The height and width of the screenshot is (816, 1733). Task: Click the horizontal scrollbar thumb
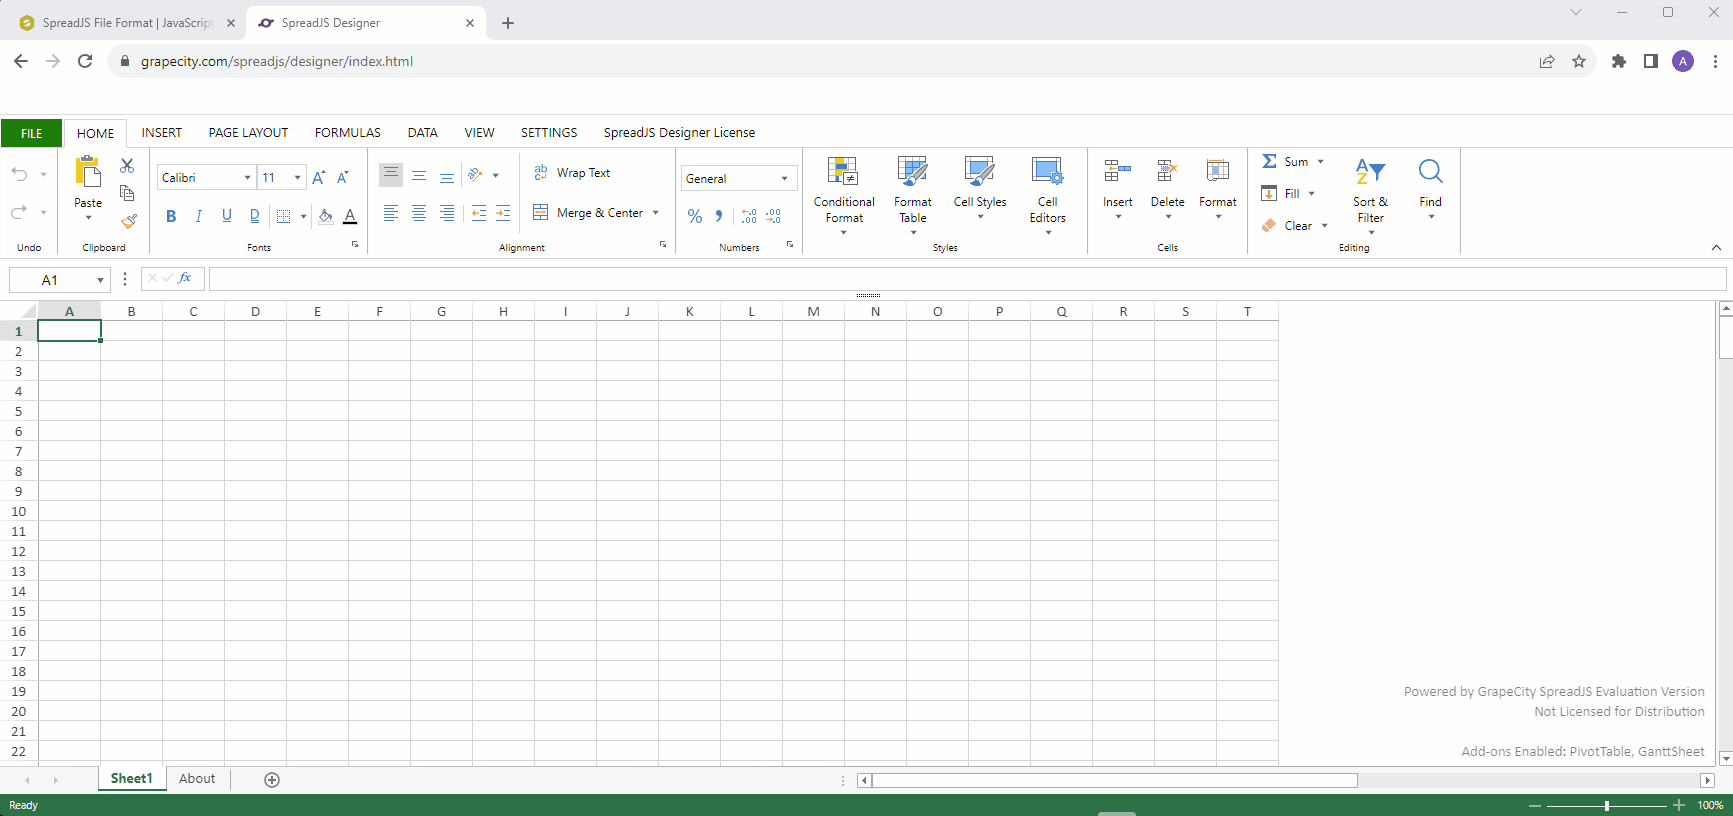[x=1114, y=781]
